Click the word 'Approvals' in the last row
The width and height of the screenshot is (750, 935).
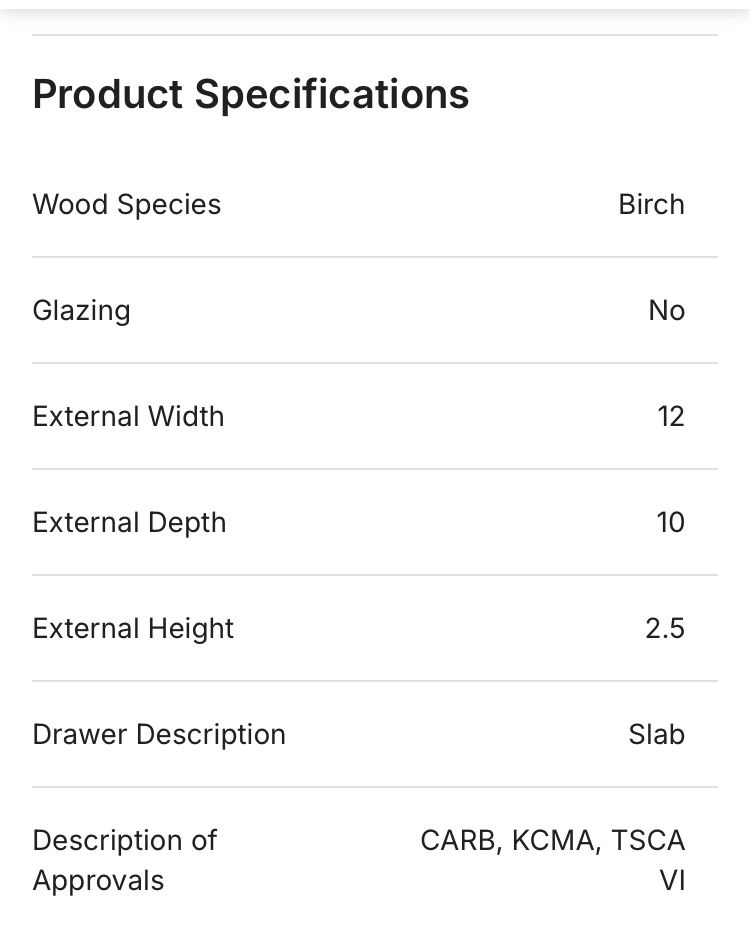98,881
